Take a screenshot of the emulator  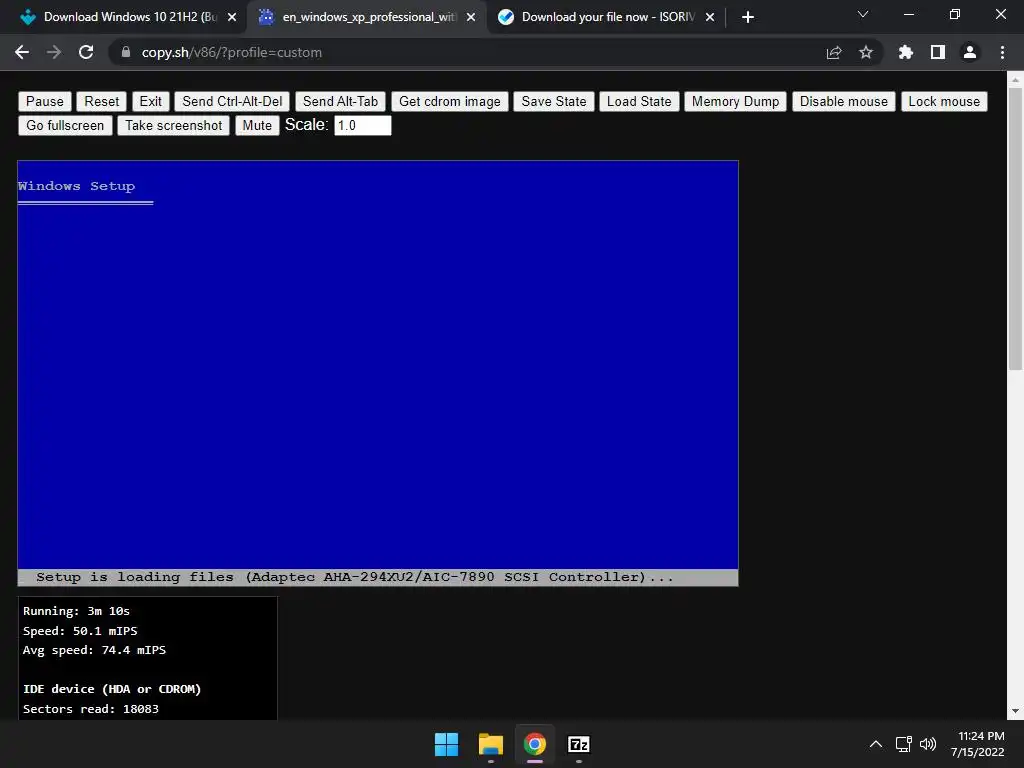174,125
